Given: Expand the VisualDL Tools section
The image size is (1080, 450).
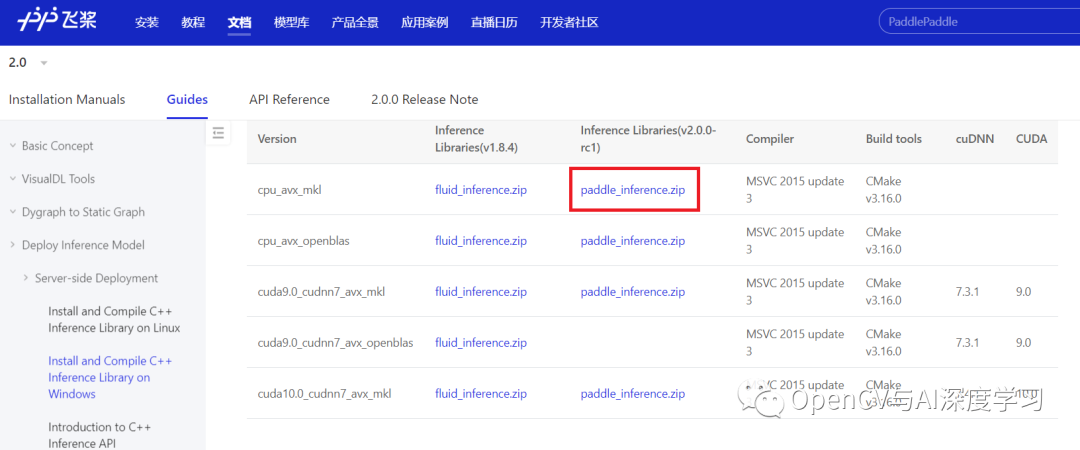Looking at the screenshot, I should [52, 179].
